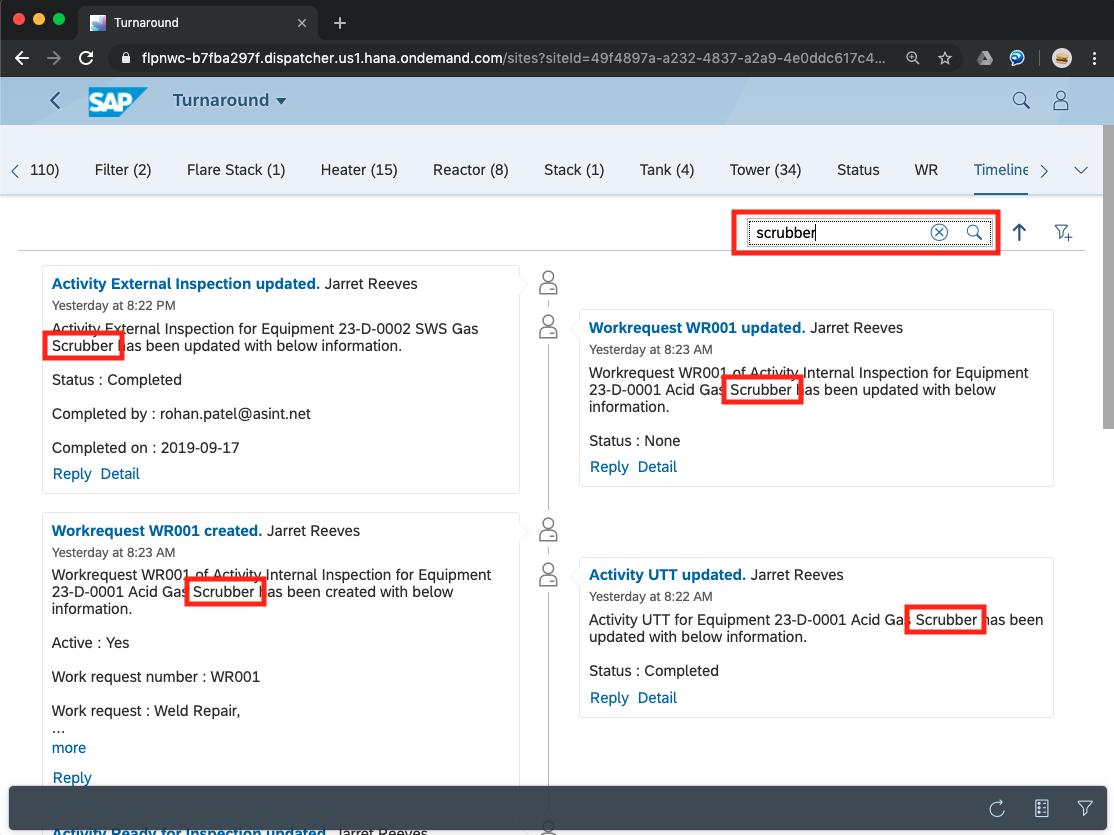This screenshot has height=835, width=1114.
Task: Reply to the Activity UTT post
Action: tap(609, 698)
